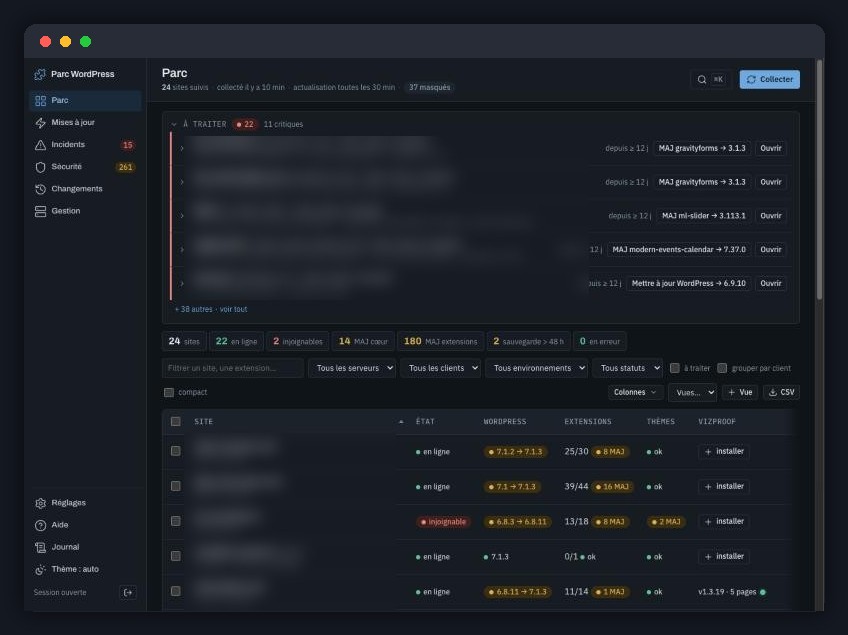Click the vertical page scrollbar
This screenshot has width=848, height=635.
[819, 180]
